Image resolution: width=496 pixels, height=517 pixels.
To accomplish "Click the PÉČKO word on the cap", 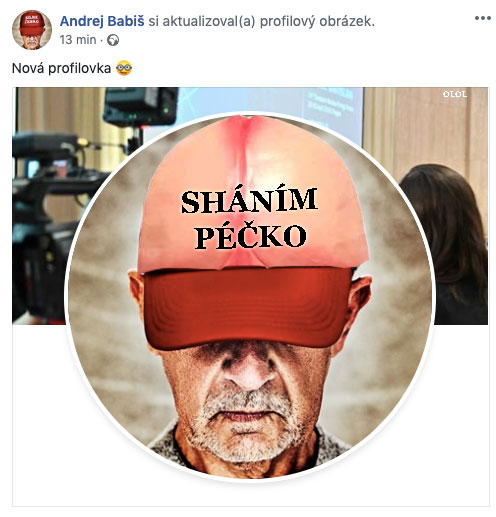I will pyautogui.click(x=251, y=236).
